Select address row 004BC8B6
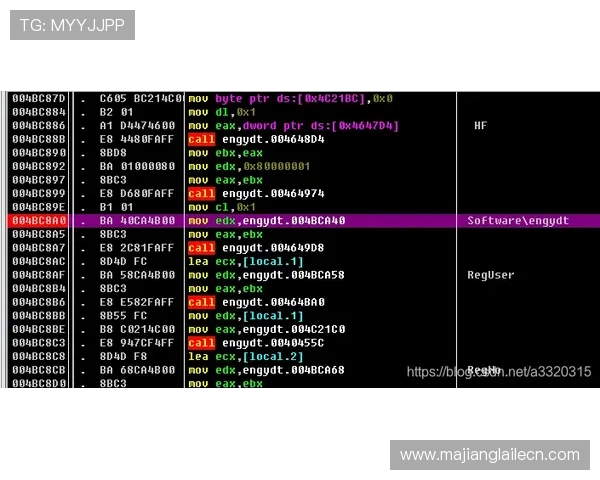 pos(39,302)
